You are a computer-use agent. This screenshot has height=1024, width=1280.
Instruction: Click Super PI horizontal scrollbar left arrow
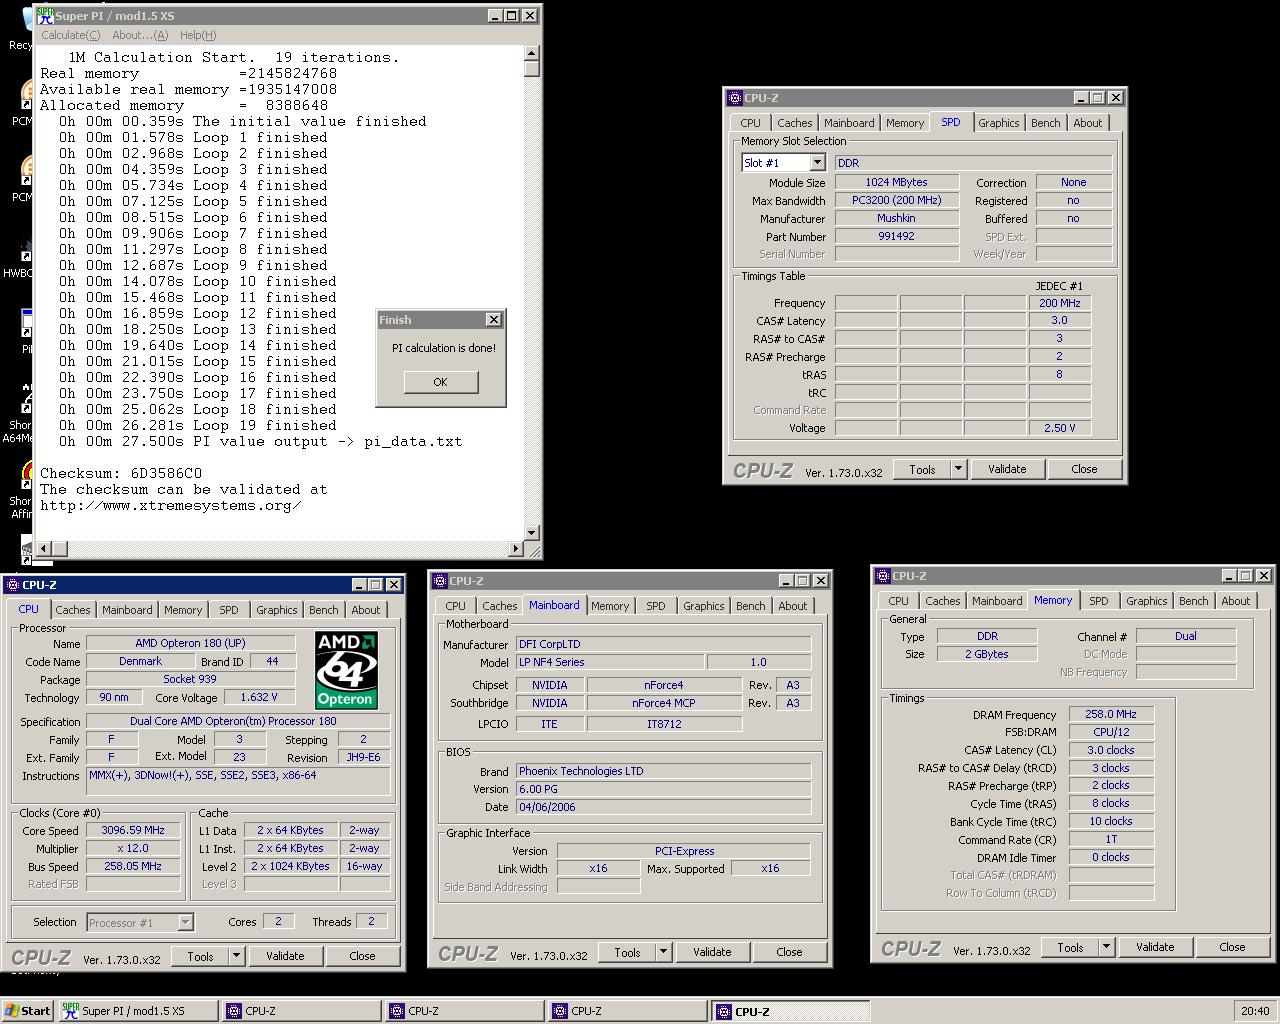pyautogui.click(x=44, y=548)
